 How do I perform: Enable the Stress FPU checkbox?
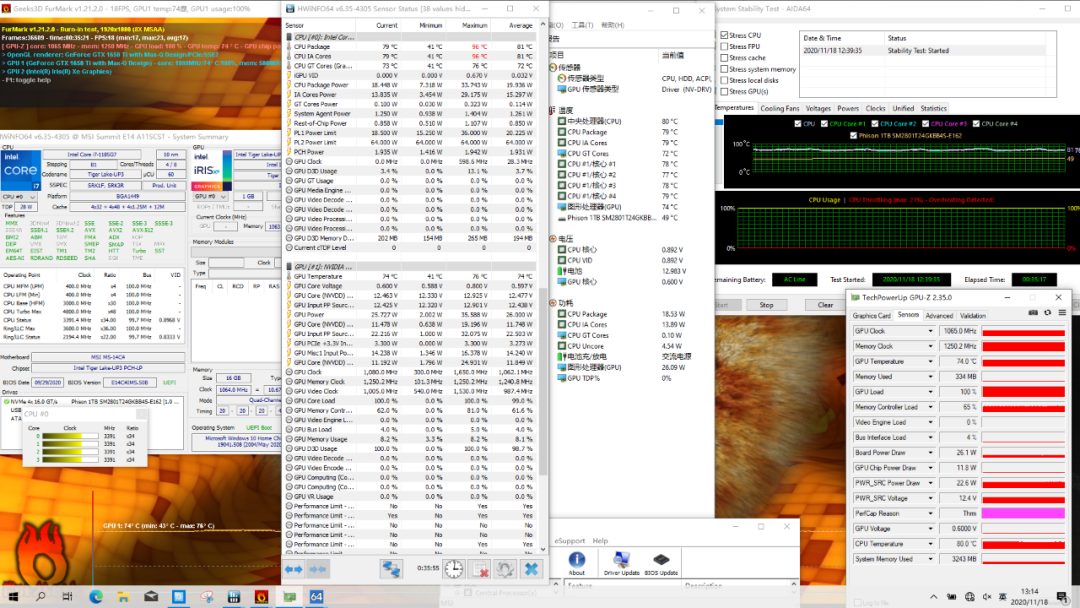(x=724, y=46)
